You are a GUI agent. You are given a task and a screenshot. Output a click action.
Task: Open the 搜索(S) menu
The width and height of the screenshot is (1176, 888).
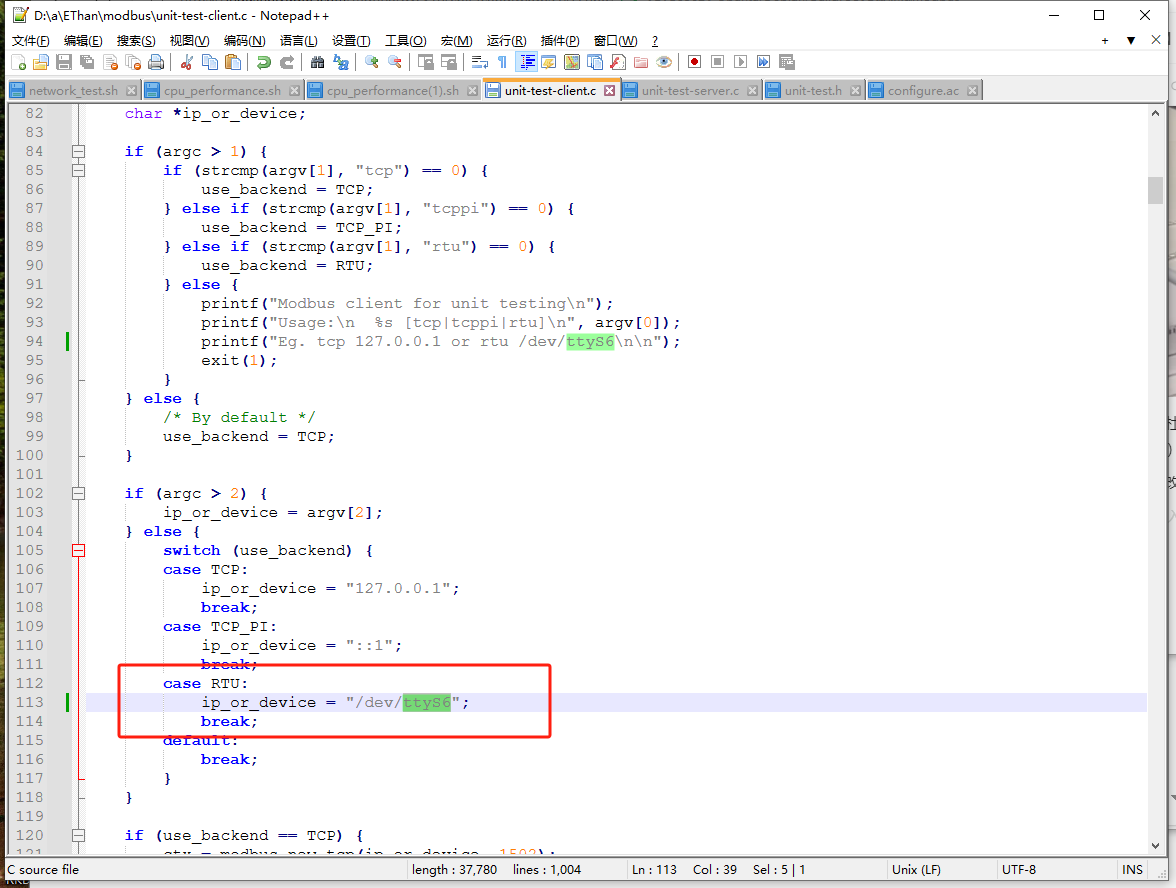[x=136, y=40]
